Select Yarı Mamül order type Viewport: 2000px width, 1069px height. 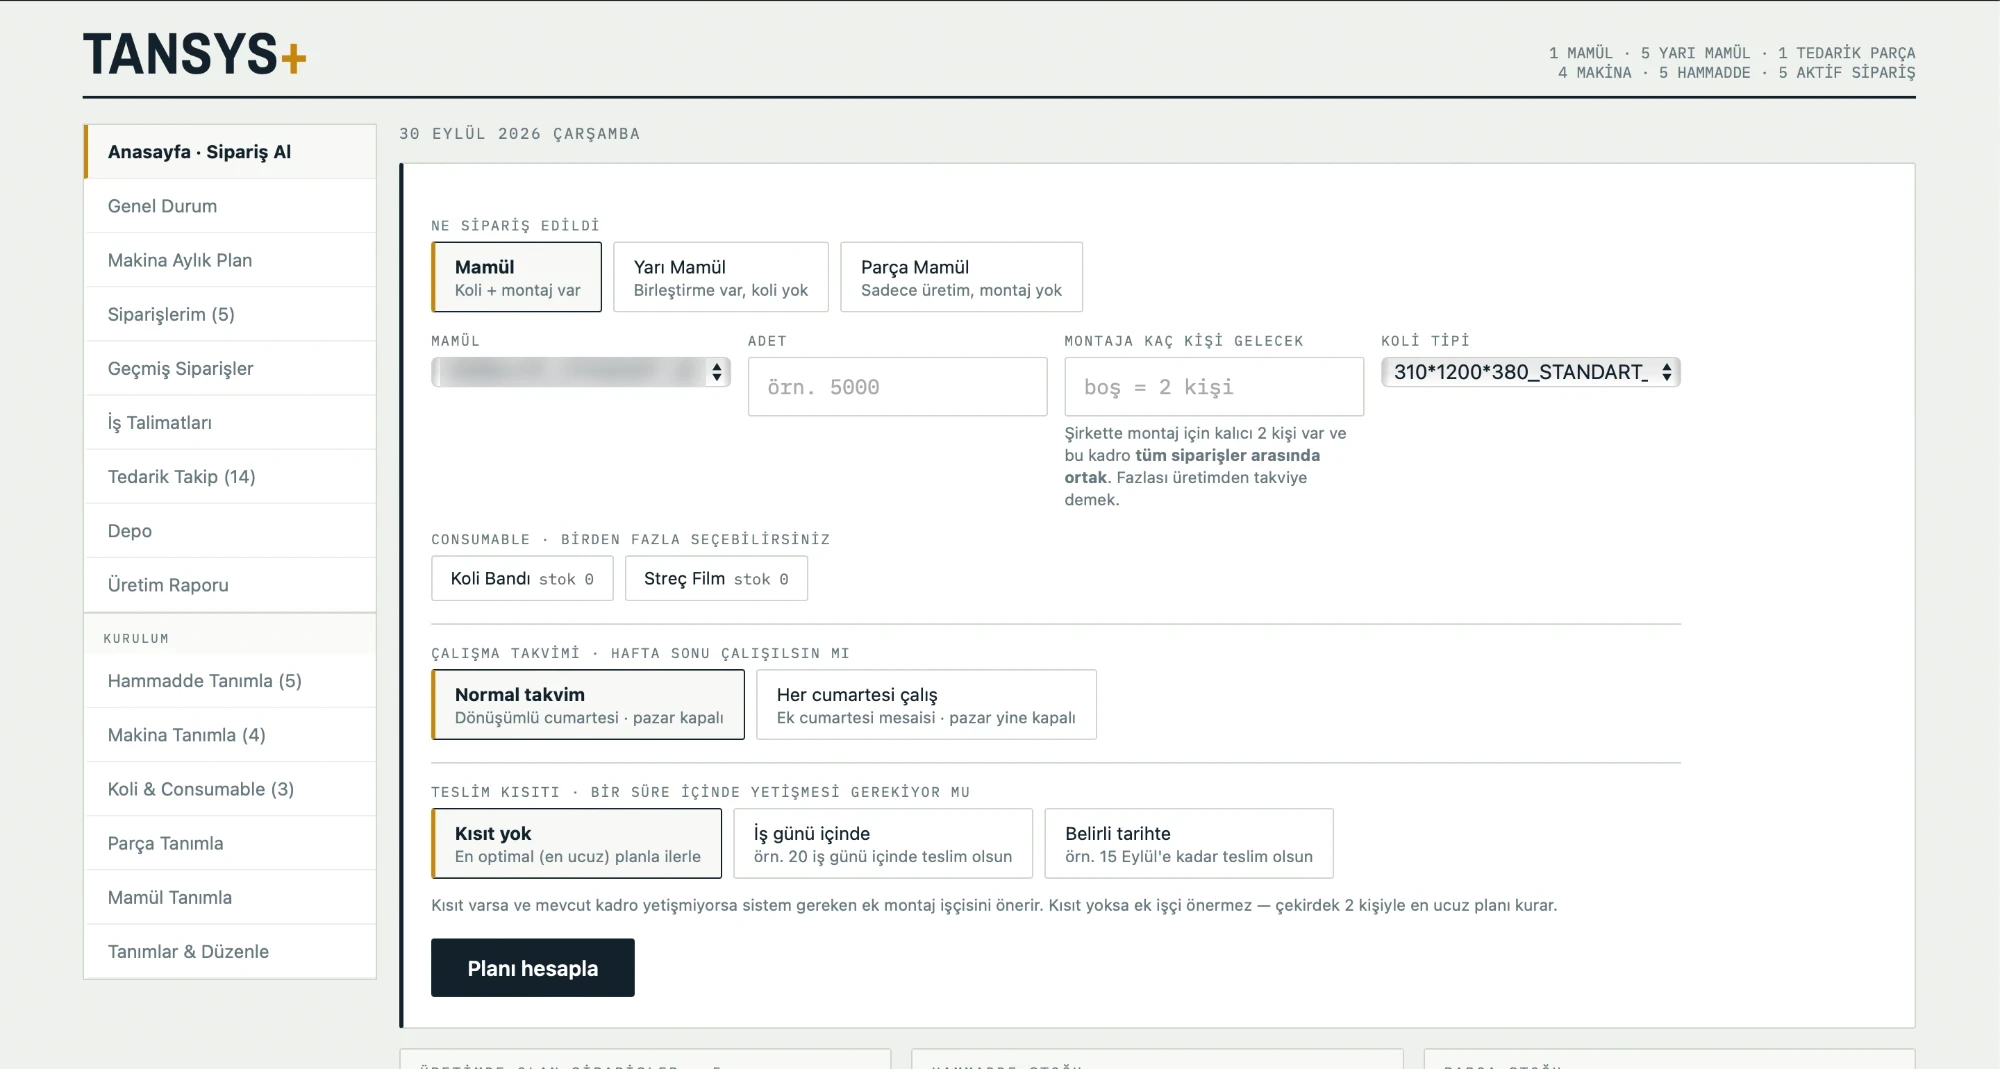click(x=720, y=277)
